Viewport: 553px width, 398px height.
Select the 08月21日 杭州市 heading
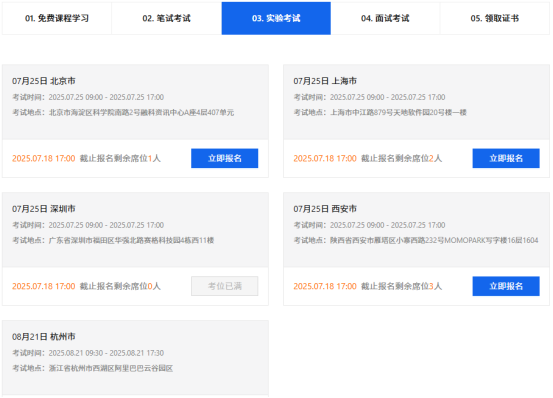[44, 337]
